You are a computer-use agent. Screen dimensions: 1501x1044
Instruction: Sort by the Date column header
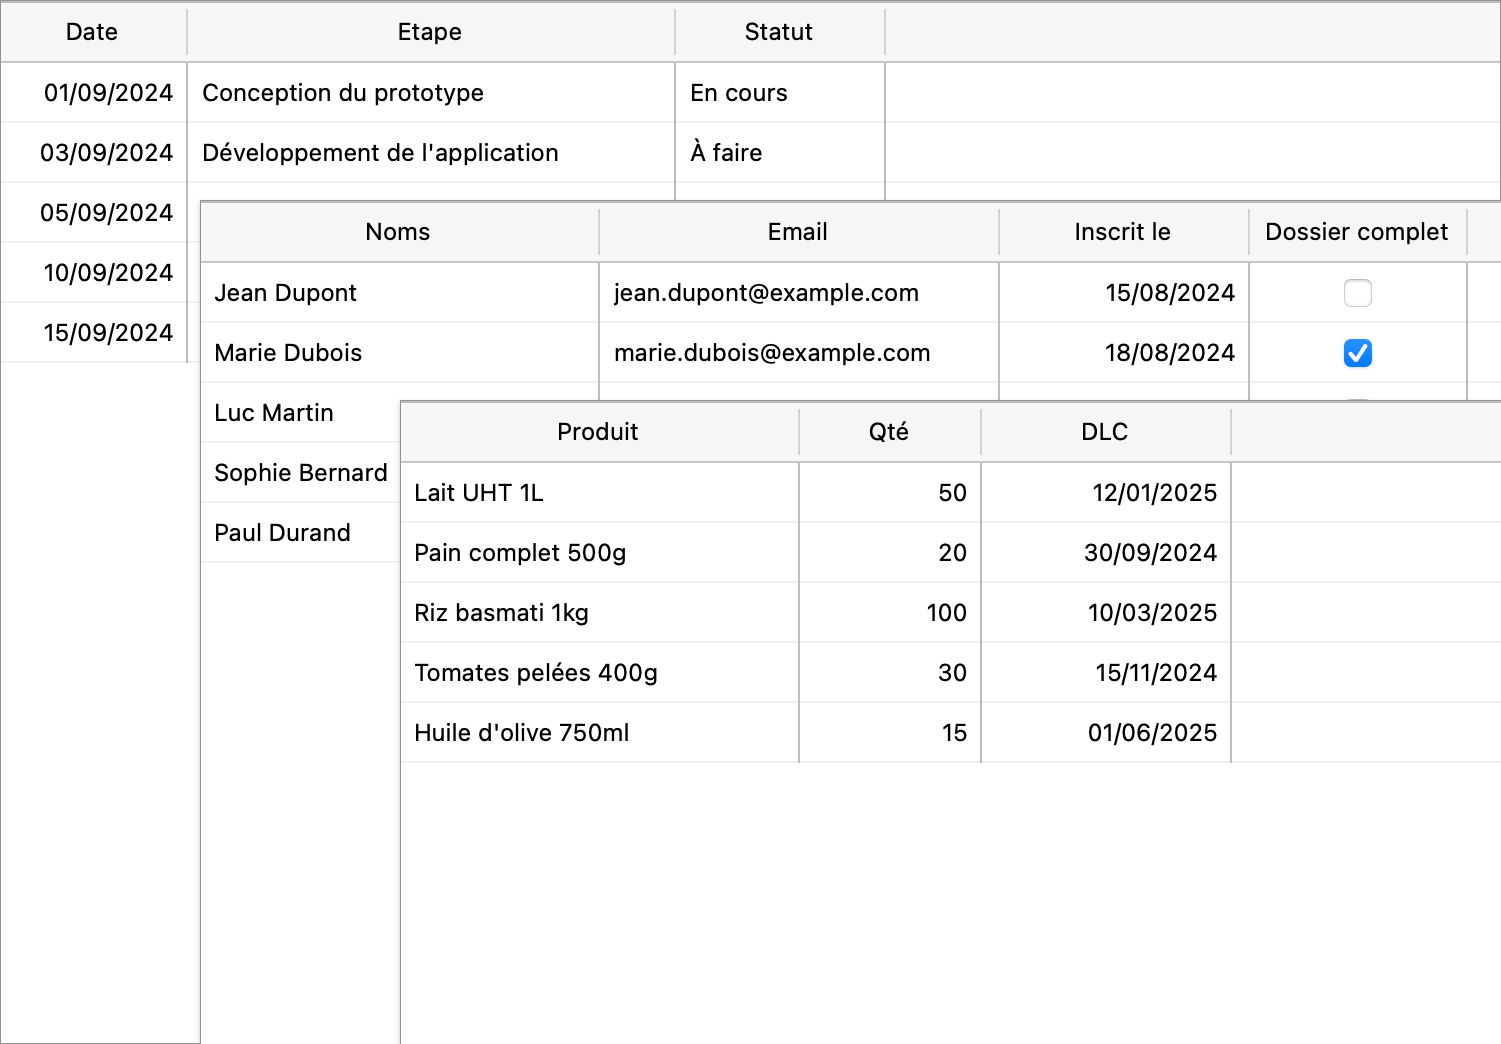coord(92,32)
